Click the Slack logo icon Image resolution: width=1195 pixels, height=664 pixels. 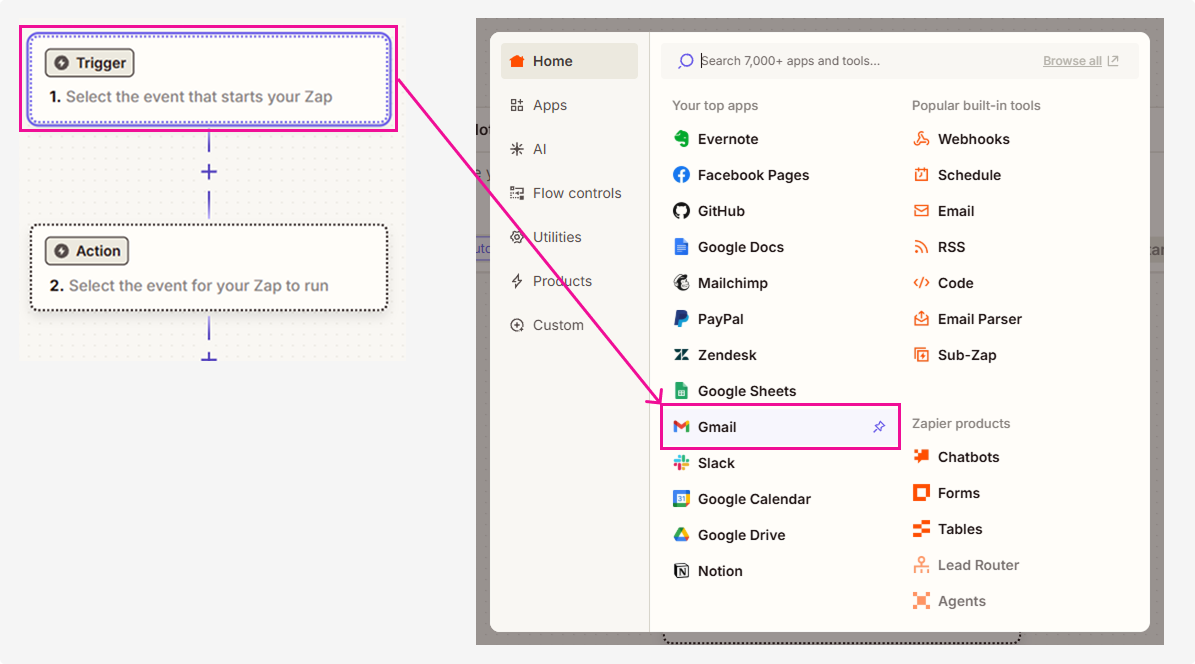point(681,463)
